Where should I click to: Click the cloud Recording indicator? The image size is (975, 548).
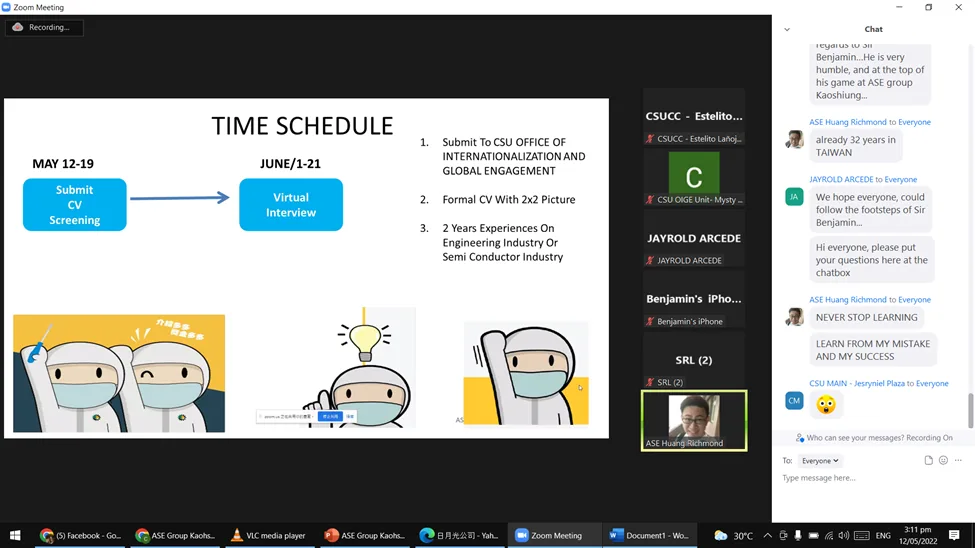click(43, 28)
